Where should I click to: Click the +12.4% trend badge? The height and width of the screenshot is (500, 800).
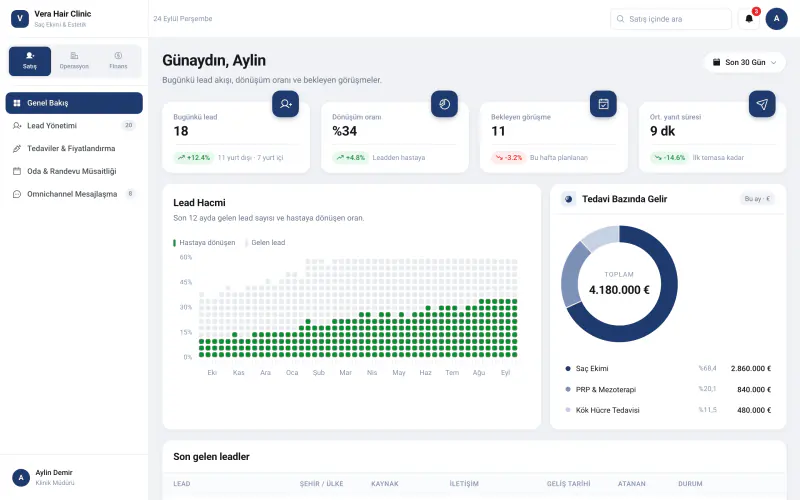coord(193,158)
